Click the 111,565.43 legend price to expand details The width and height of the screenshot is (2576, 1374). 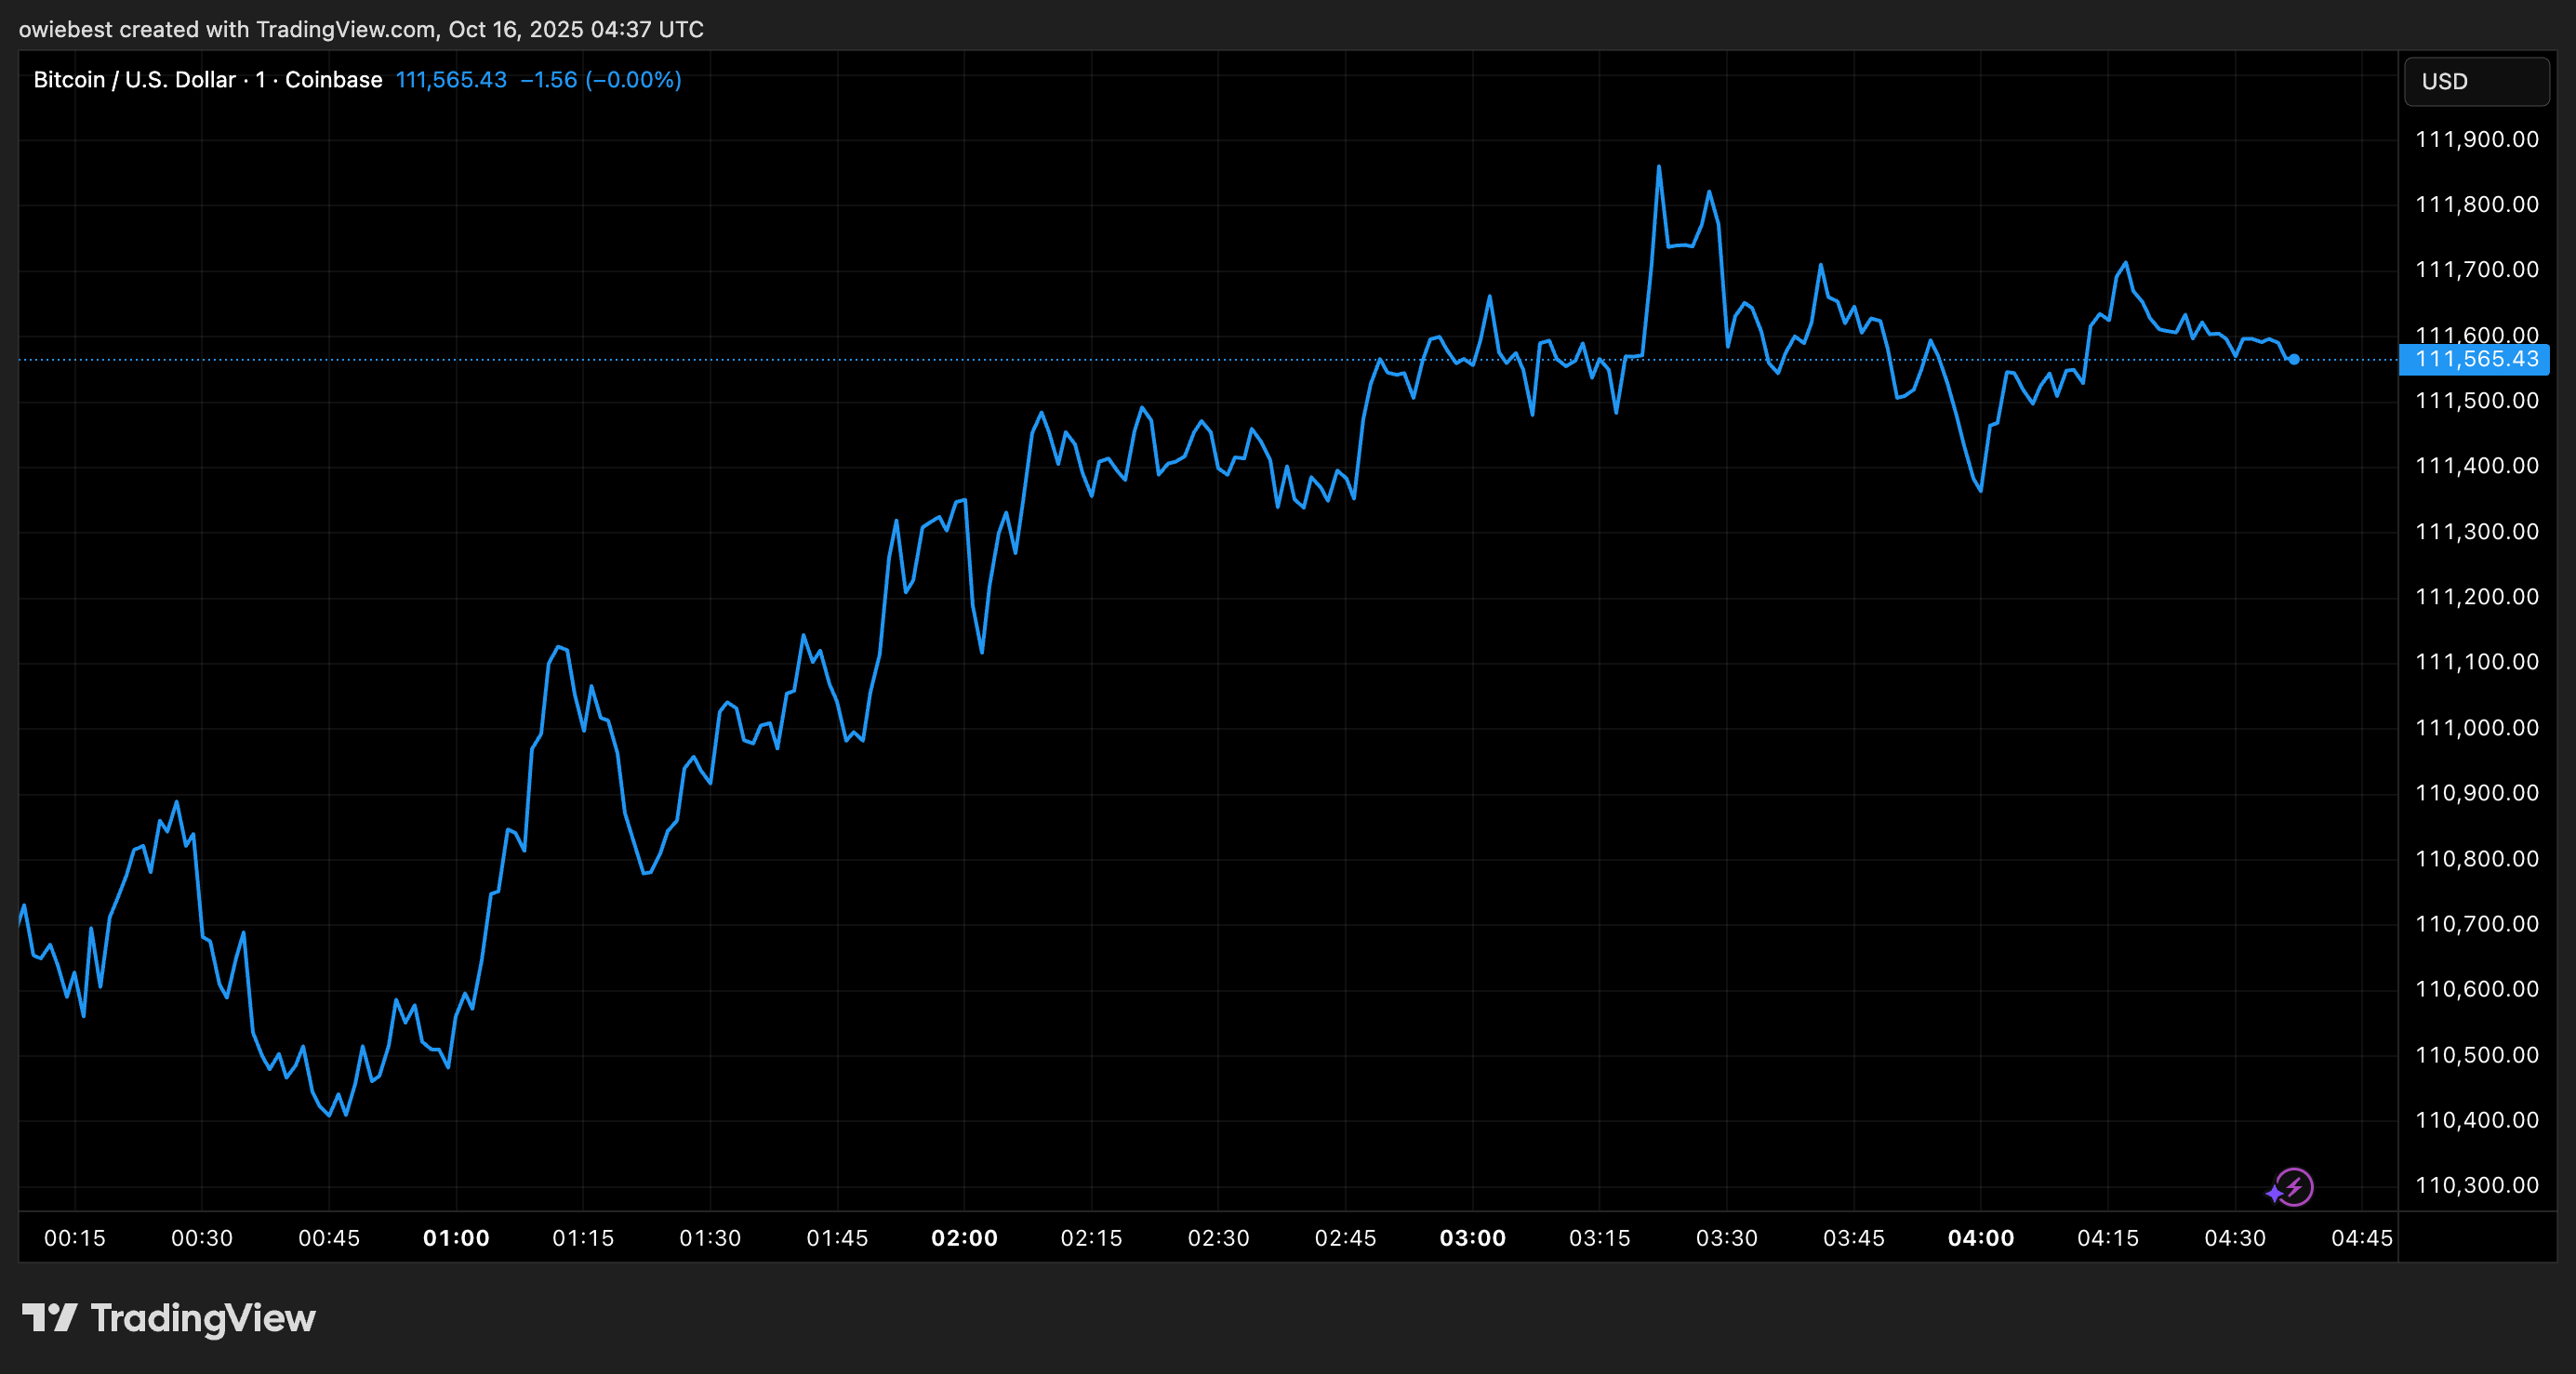point(450,80)
